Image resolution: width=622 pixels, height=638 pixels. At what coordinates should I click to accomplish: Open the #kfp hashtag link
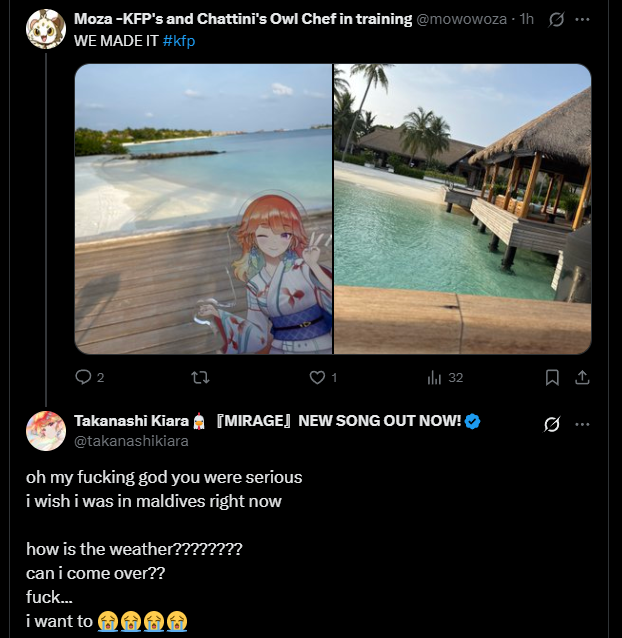[178, 41]
